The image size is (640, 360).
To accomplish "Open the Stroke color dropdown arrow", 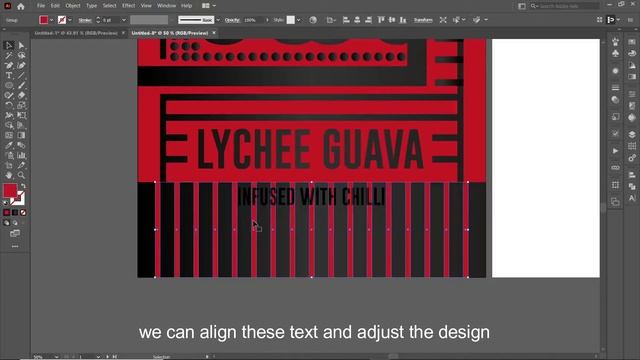I will (70, 20).
